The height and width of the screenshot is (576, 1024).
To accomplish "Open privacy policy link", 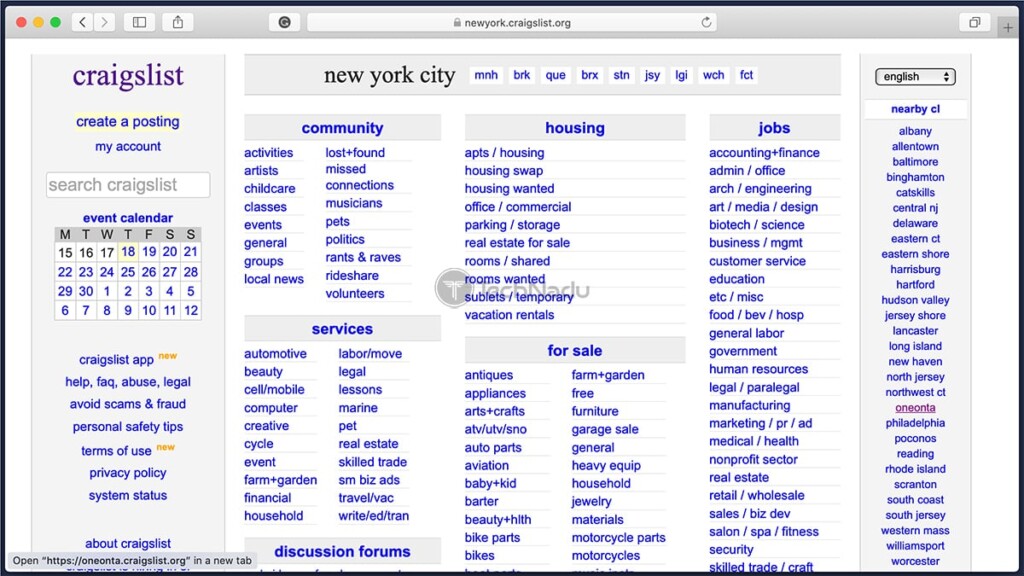I will 128,473.
